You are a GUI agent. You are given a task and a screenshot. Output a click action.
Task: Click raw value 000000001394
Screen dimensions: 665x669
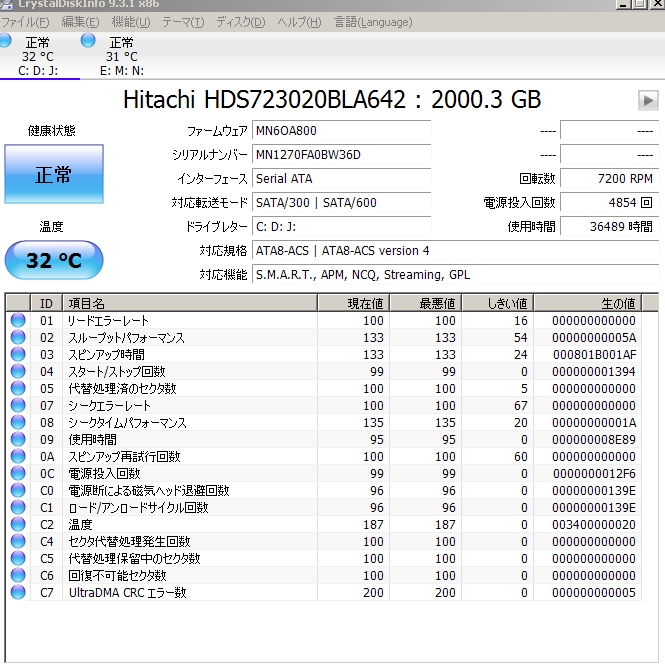pos(594,372)
